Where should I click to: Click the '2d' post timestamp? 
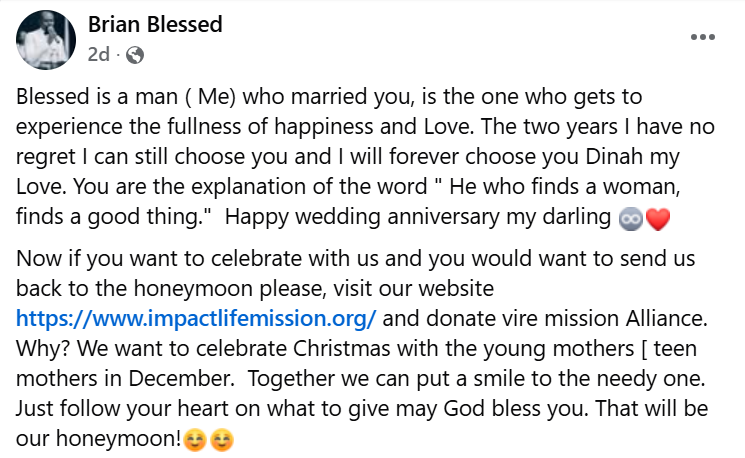tap(98, 55)
